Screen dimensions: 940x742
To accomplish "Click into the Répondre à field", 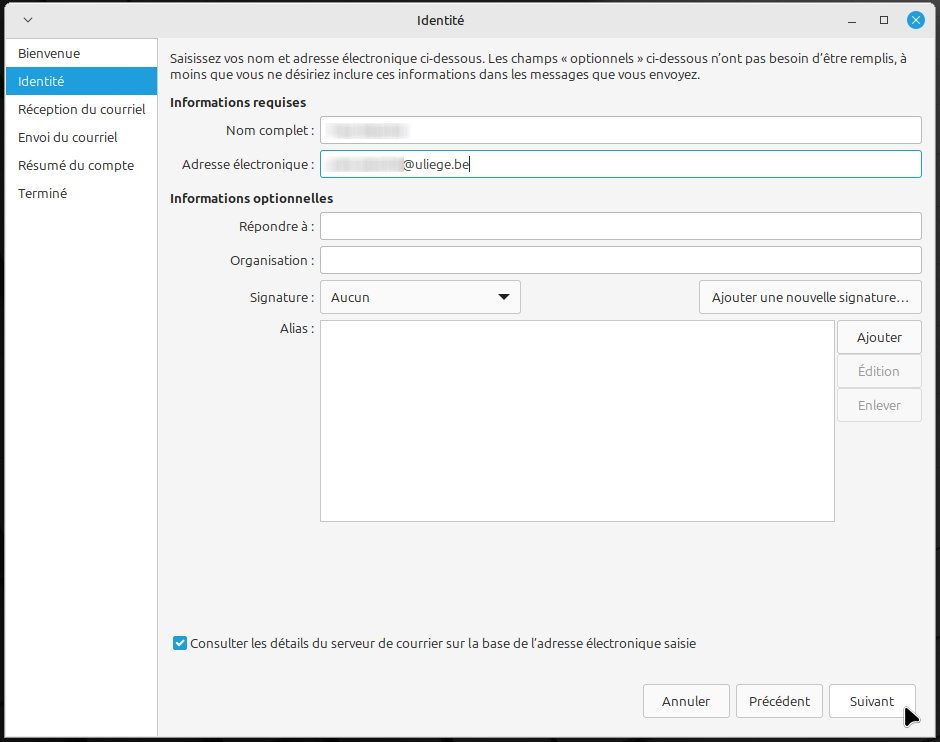I will tap(620, 226).
